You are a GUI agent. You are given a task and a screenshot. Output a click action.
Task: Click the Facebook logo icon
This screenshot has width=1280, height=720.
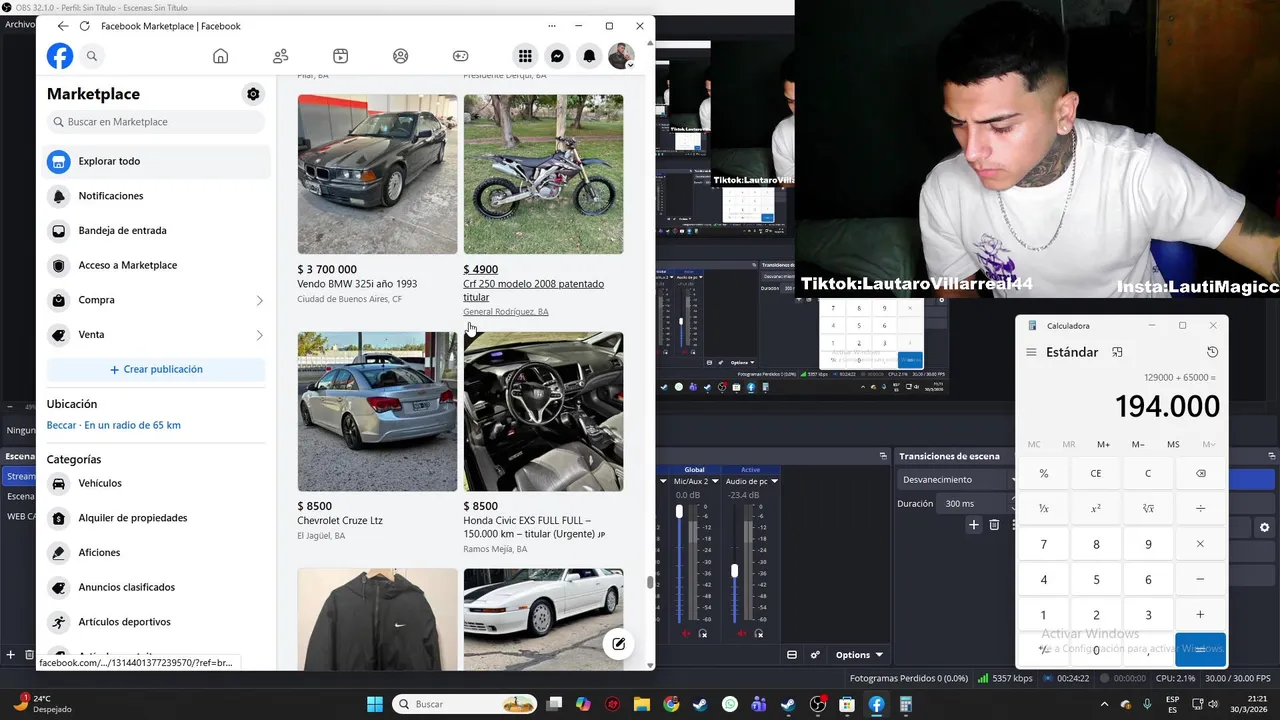point(60,56)
